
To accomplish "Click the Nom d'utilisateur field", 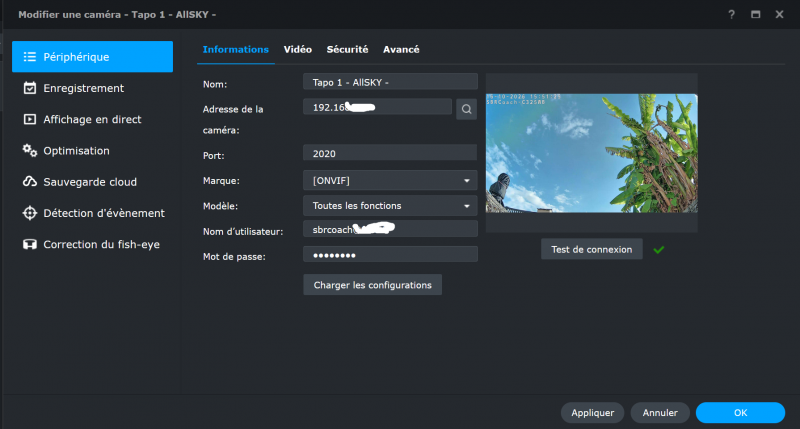I will (390, 230).
